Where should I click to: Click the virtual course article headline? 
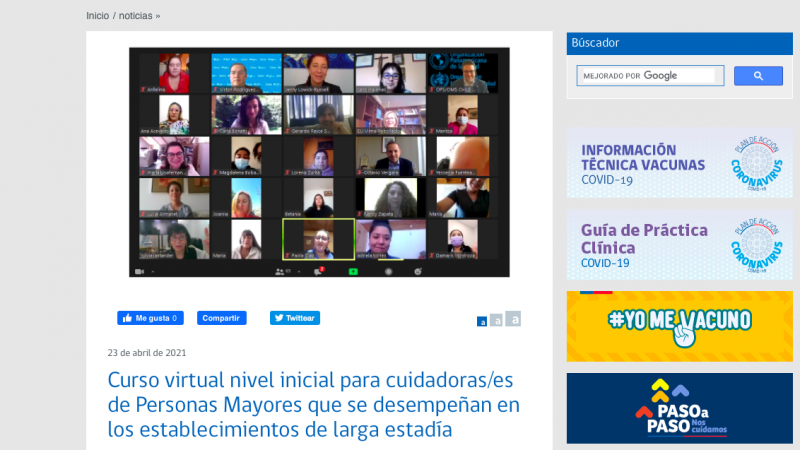pos(314,405)
